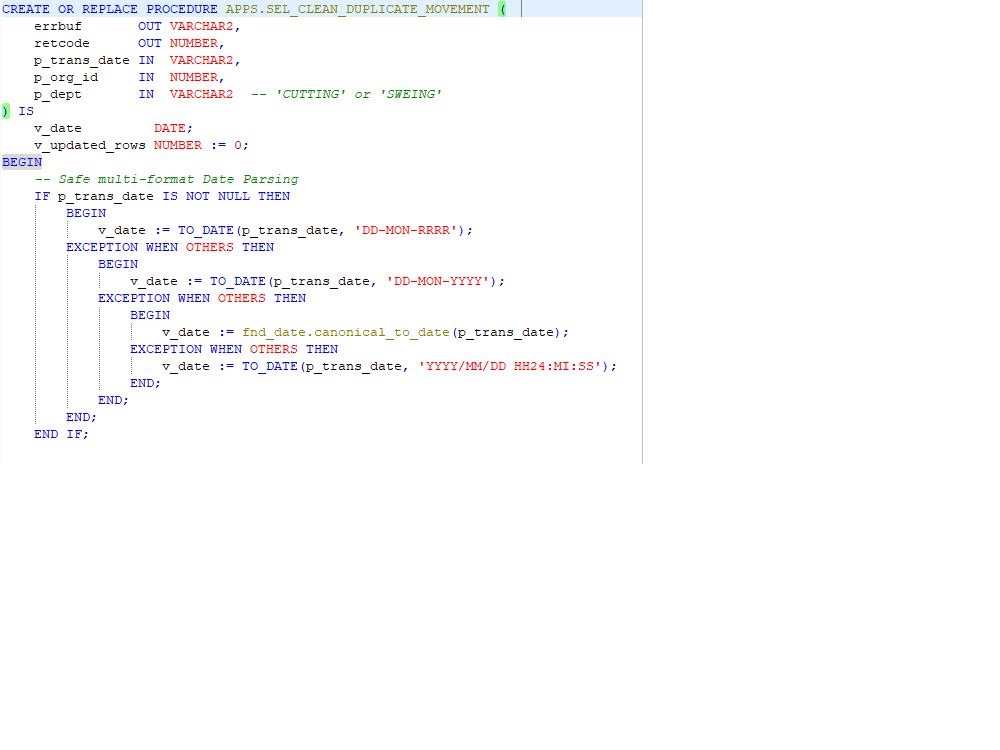
Task: Click the 'DD-MON-YYYY' format string
Action: (x=438, y=281)
